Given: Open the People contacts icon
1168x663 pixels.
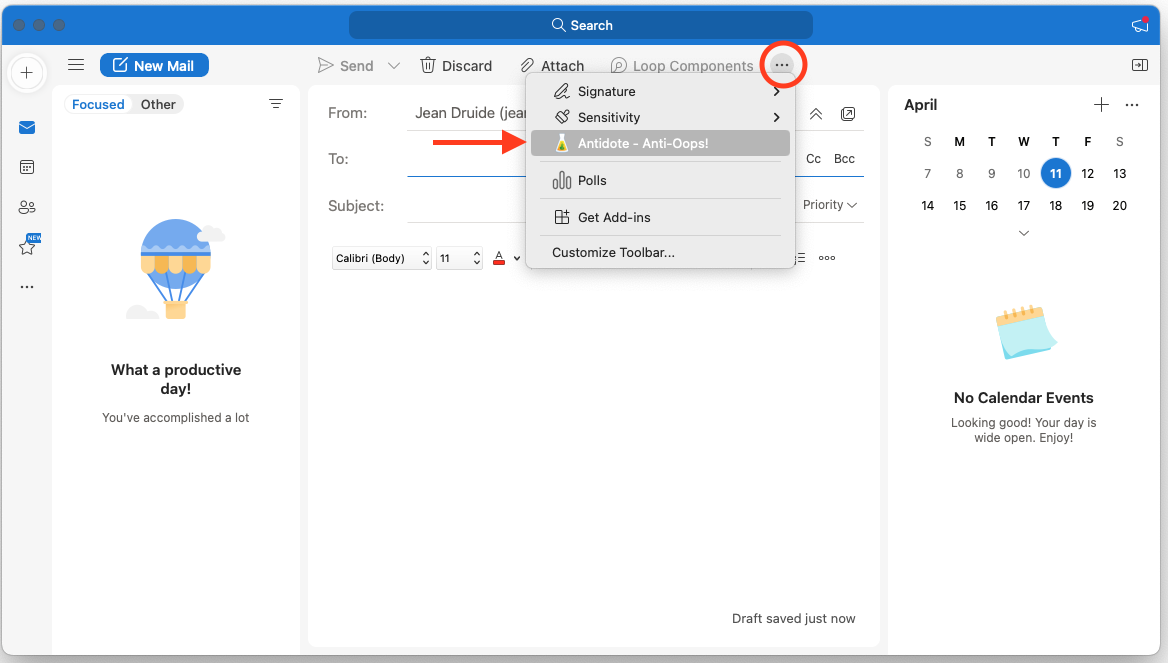Looking at the screenshot, I should click(27, 207).
